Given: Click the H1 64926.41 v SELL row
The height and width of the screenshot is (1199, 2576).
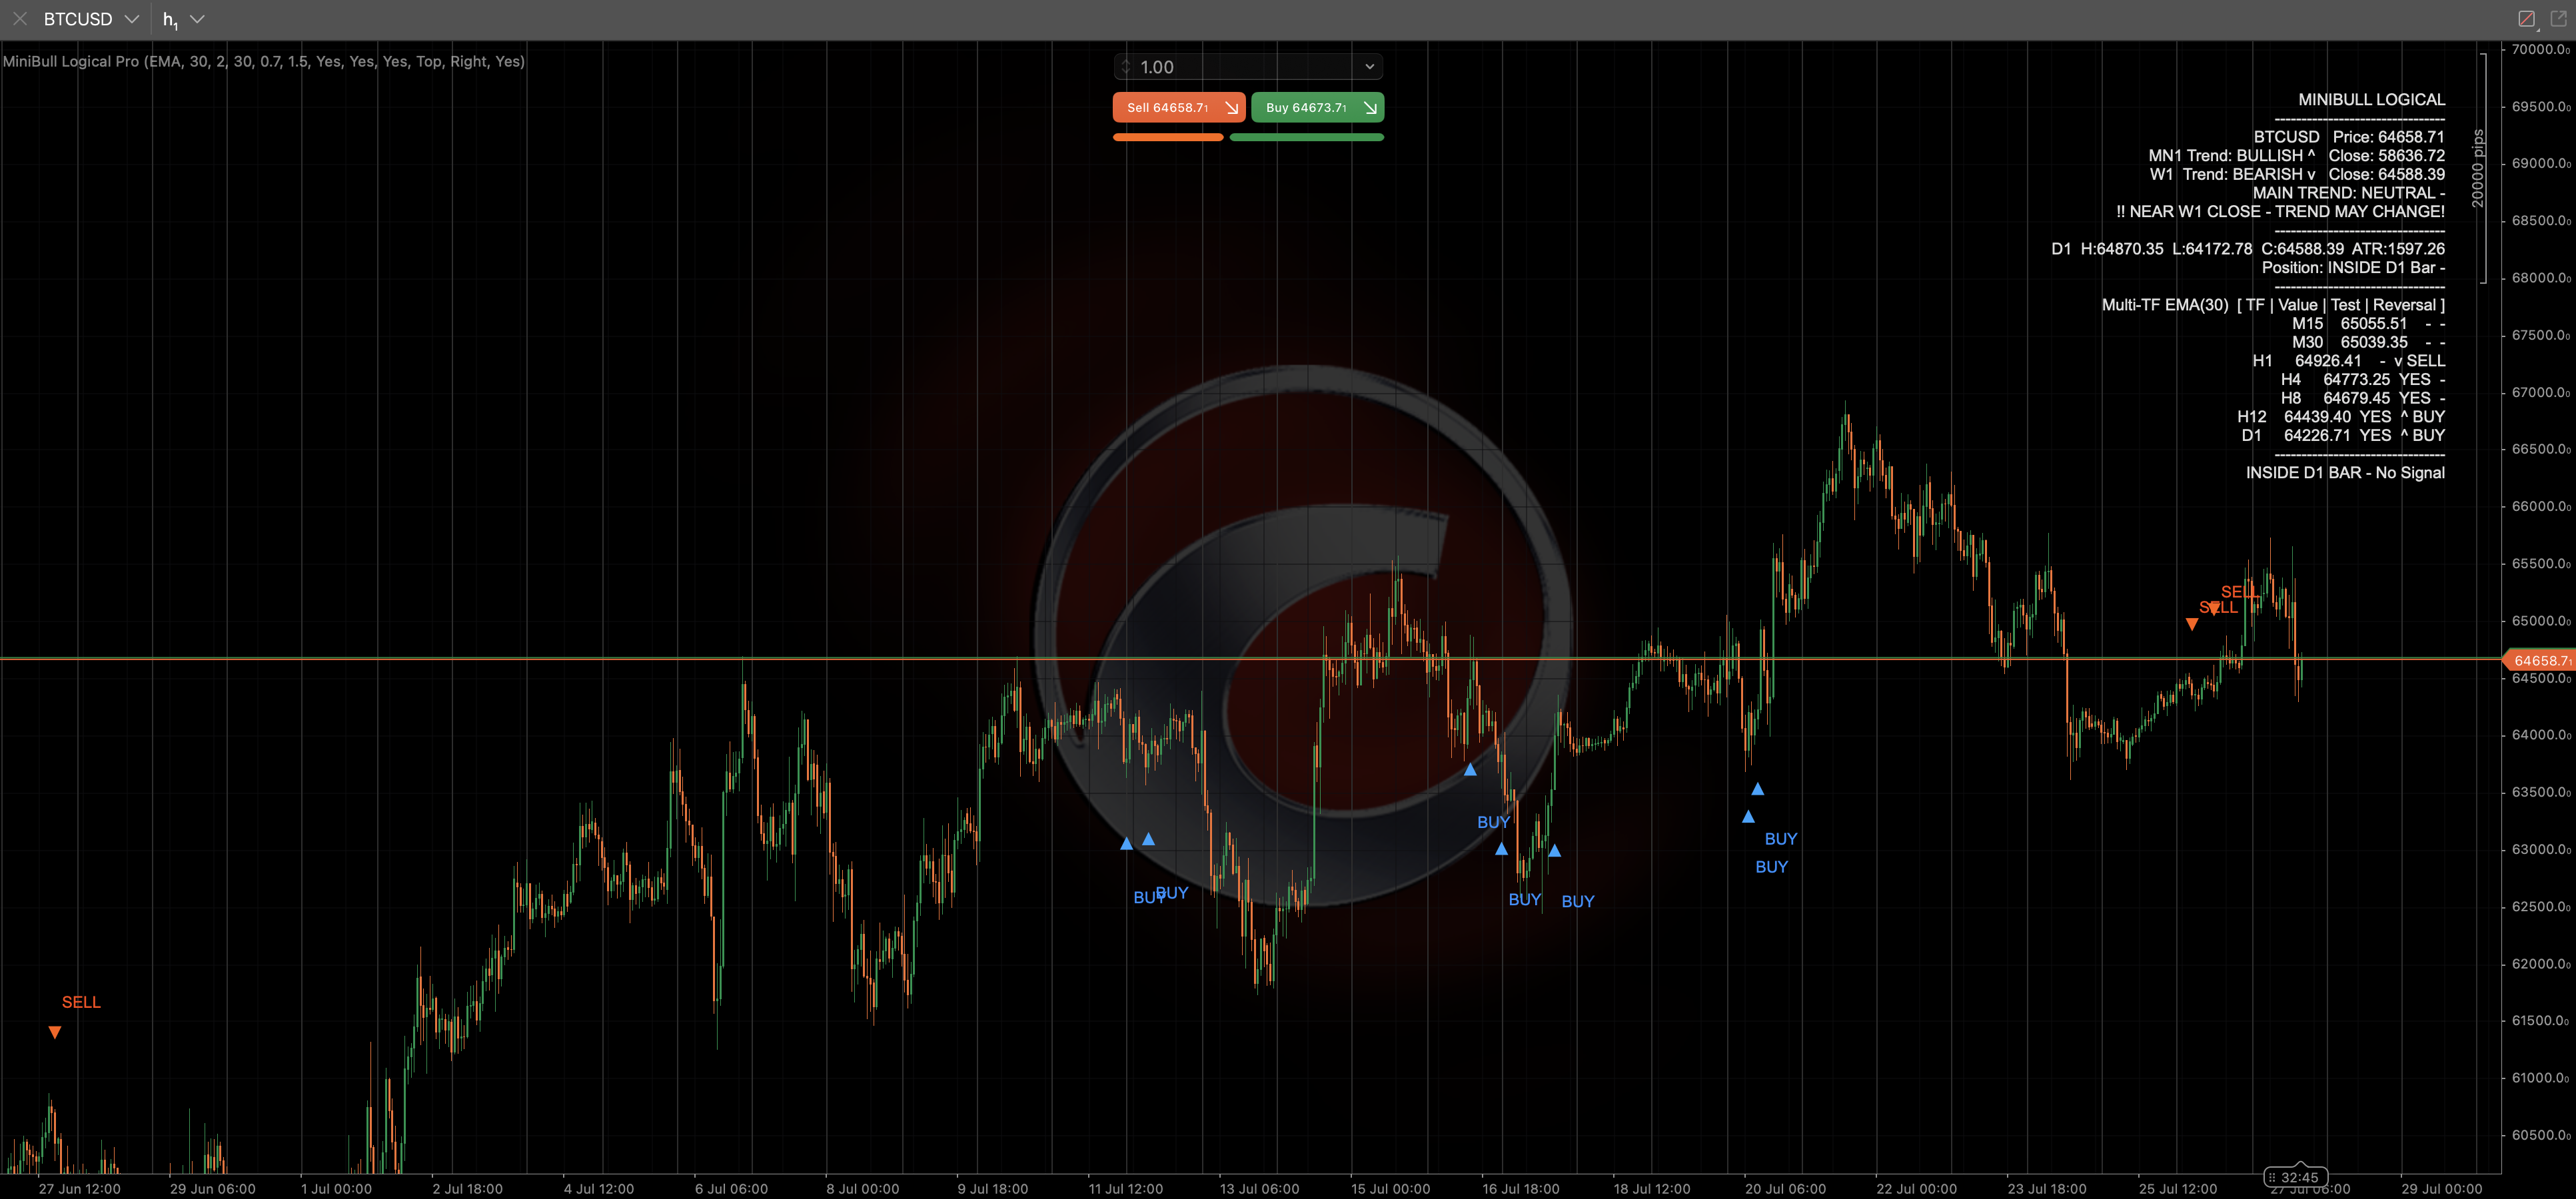Looking at the screenshot, I should (x=2348, y=361).
